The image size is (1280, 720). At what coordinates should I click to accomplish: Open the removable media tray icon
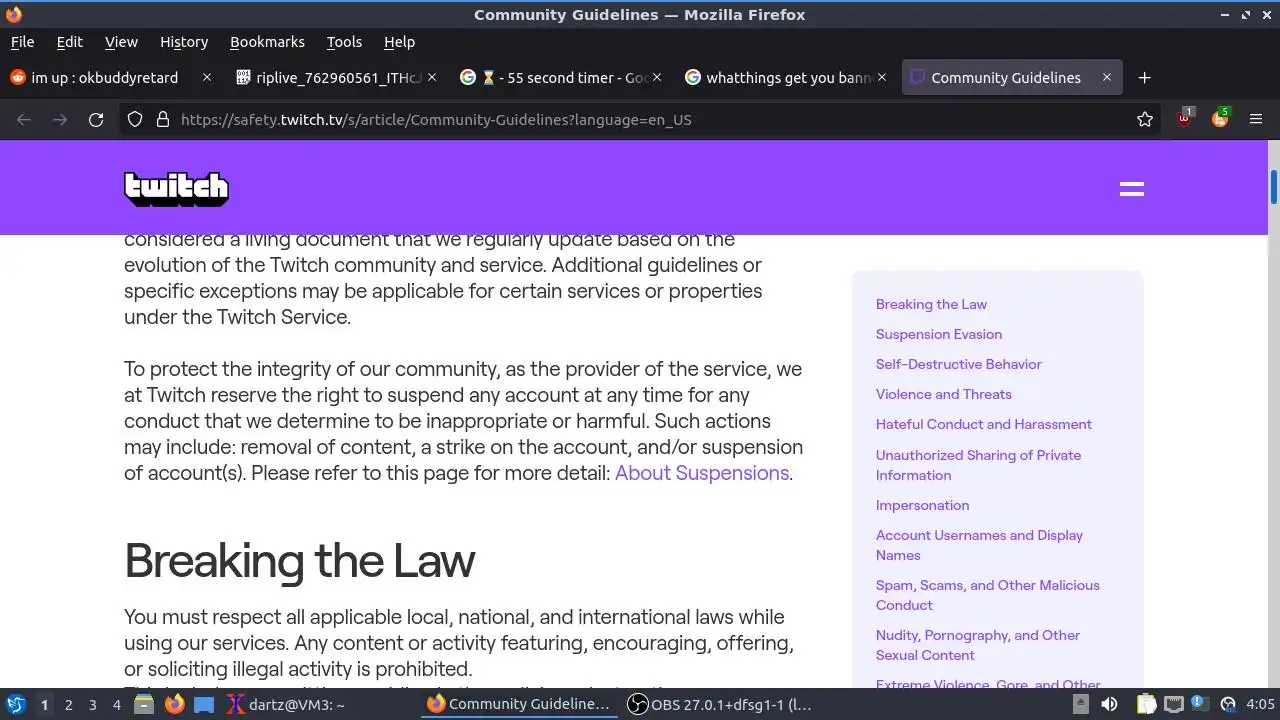click(x=1080, y=705)
